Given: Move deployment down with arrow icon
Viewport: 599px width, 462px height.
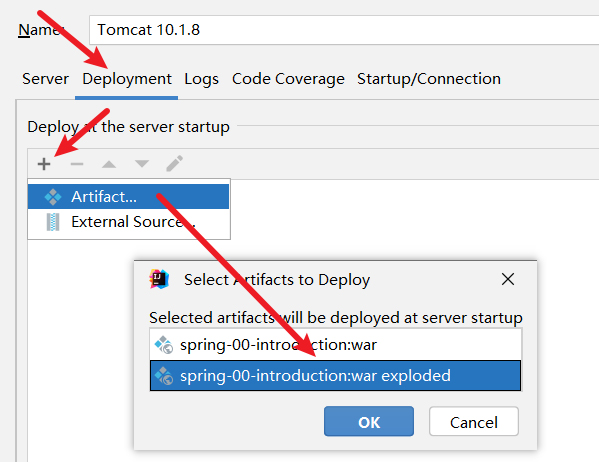Looking at the screenshot, I should click(142, 164).
